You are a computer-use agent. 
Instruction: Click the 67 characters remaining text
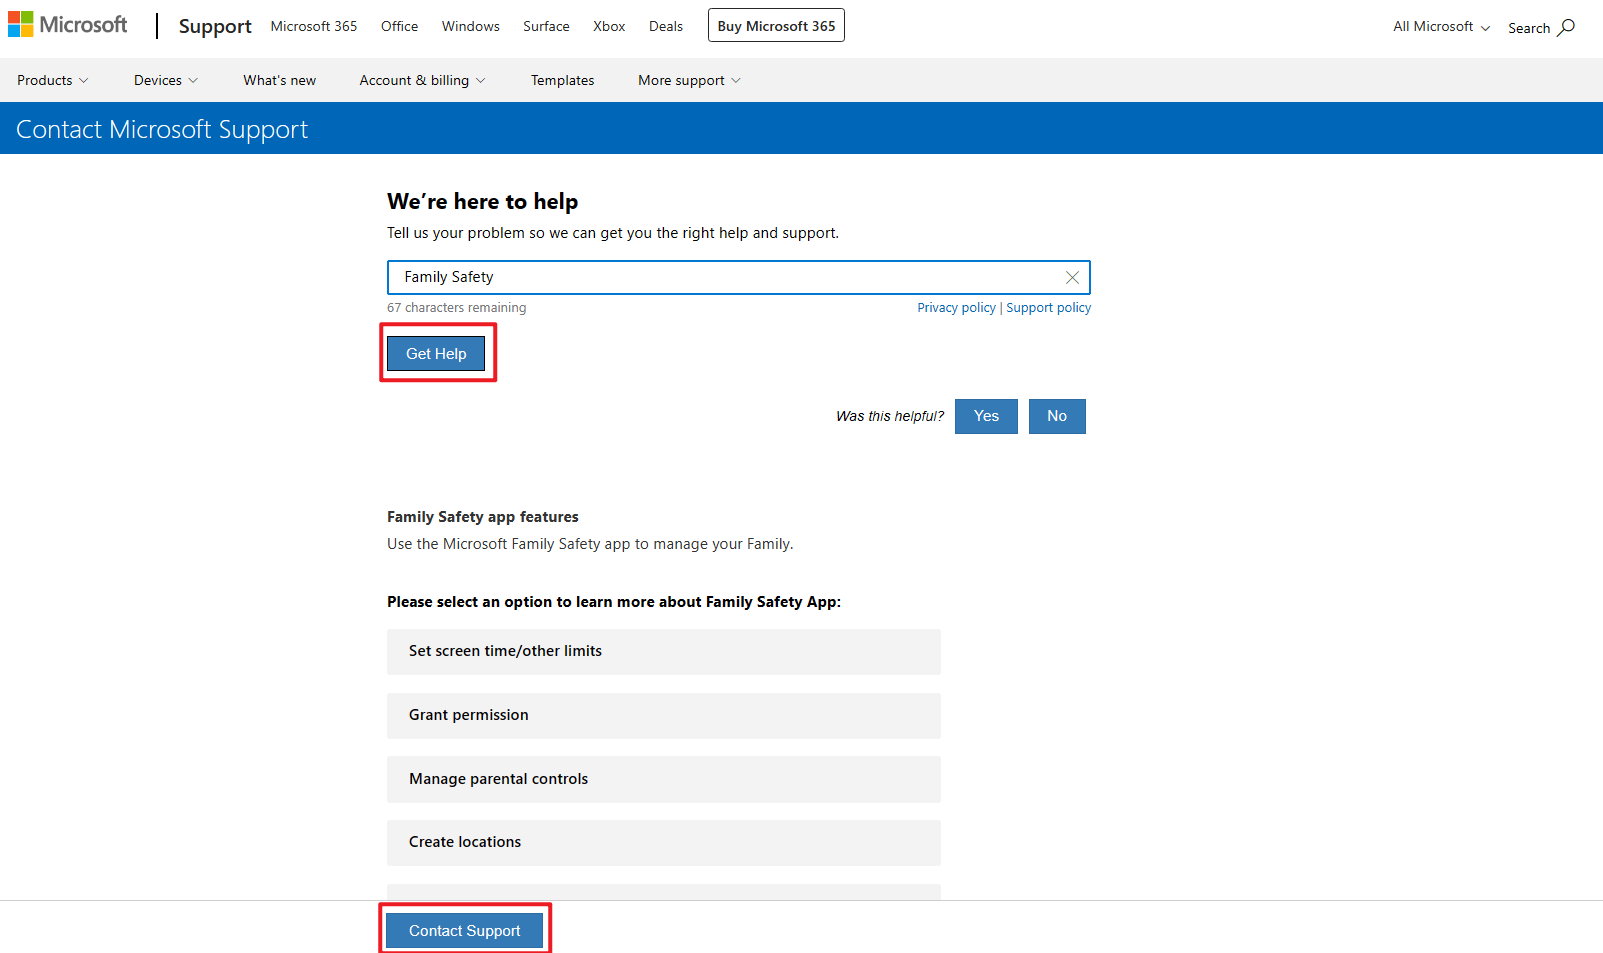pos(456,308)
